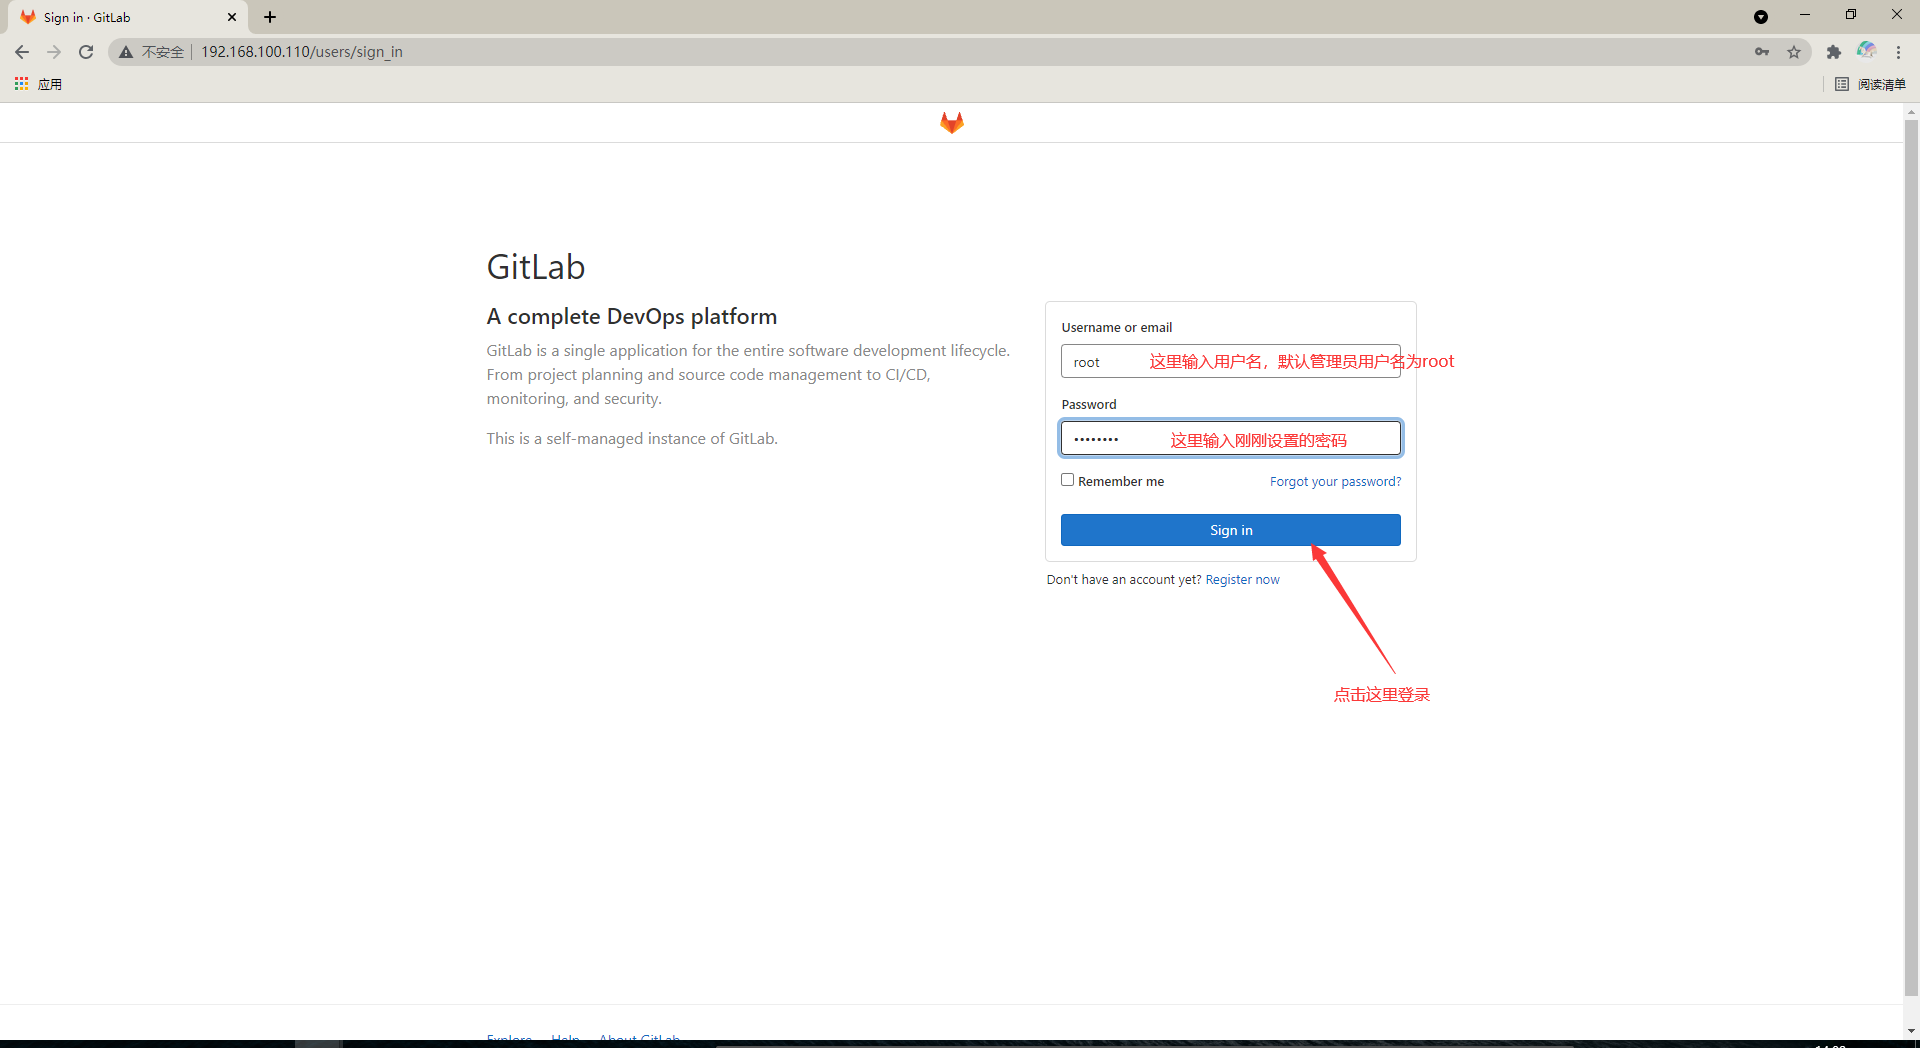Screen dimensions: 1920x1048
Task: Open the Apps shortcut in bookmarks bar
Action: tap(38, 84)
